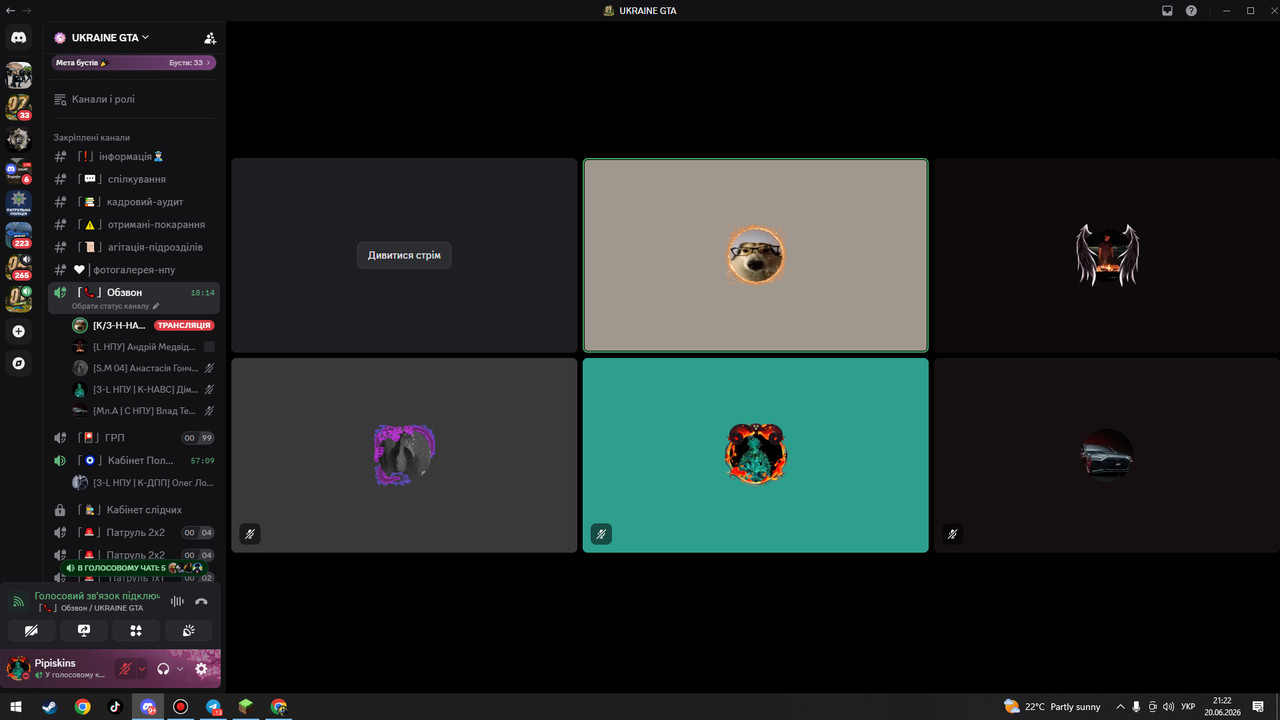Open voice connection signal strength icon
The width and height of the screenshot is (1280, 720).
(x=18, y=602)
